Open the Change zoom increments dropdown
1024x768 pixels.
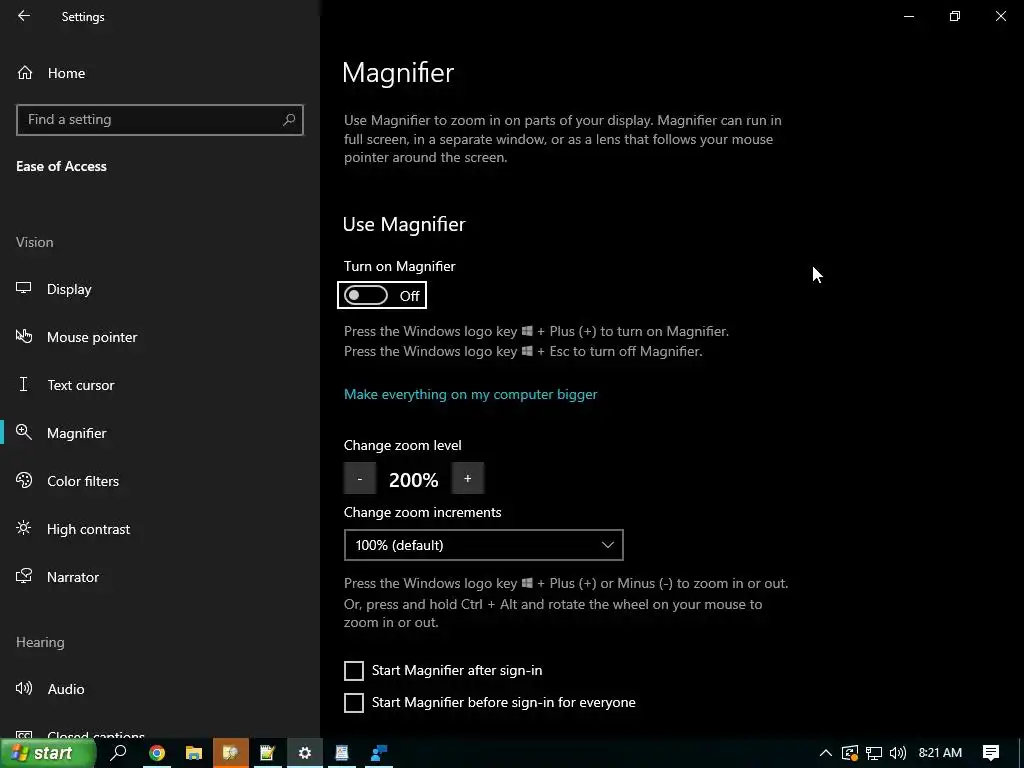click(x=483, y=545)
